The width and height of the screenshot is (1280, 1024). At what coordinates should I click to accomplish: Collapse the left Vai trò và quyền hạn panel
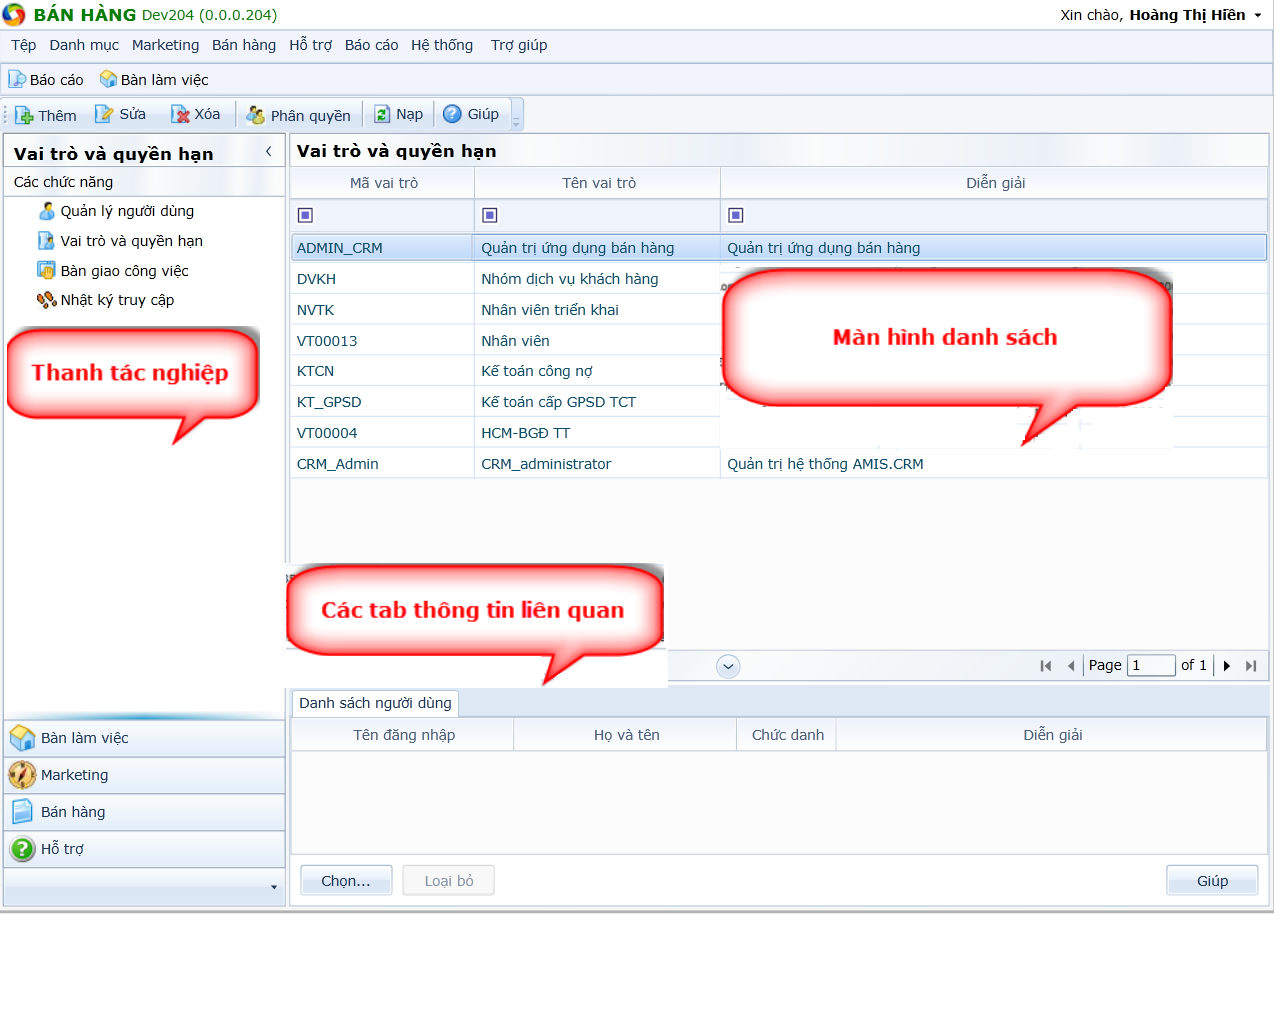tap(268, 152)
